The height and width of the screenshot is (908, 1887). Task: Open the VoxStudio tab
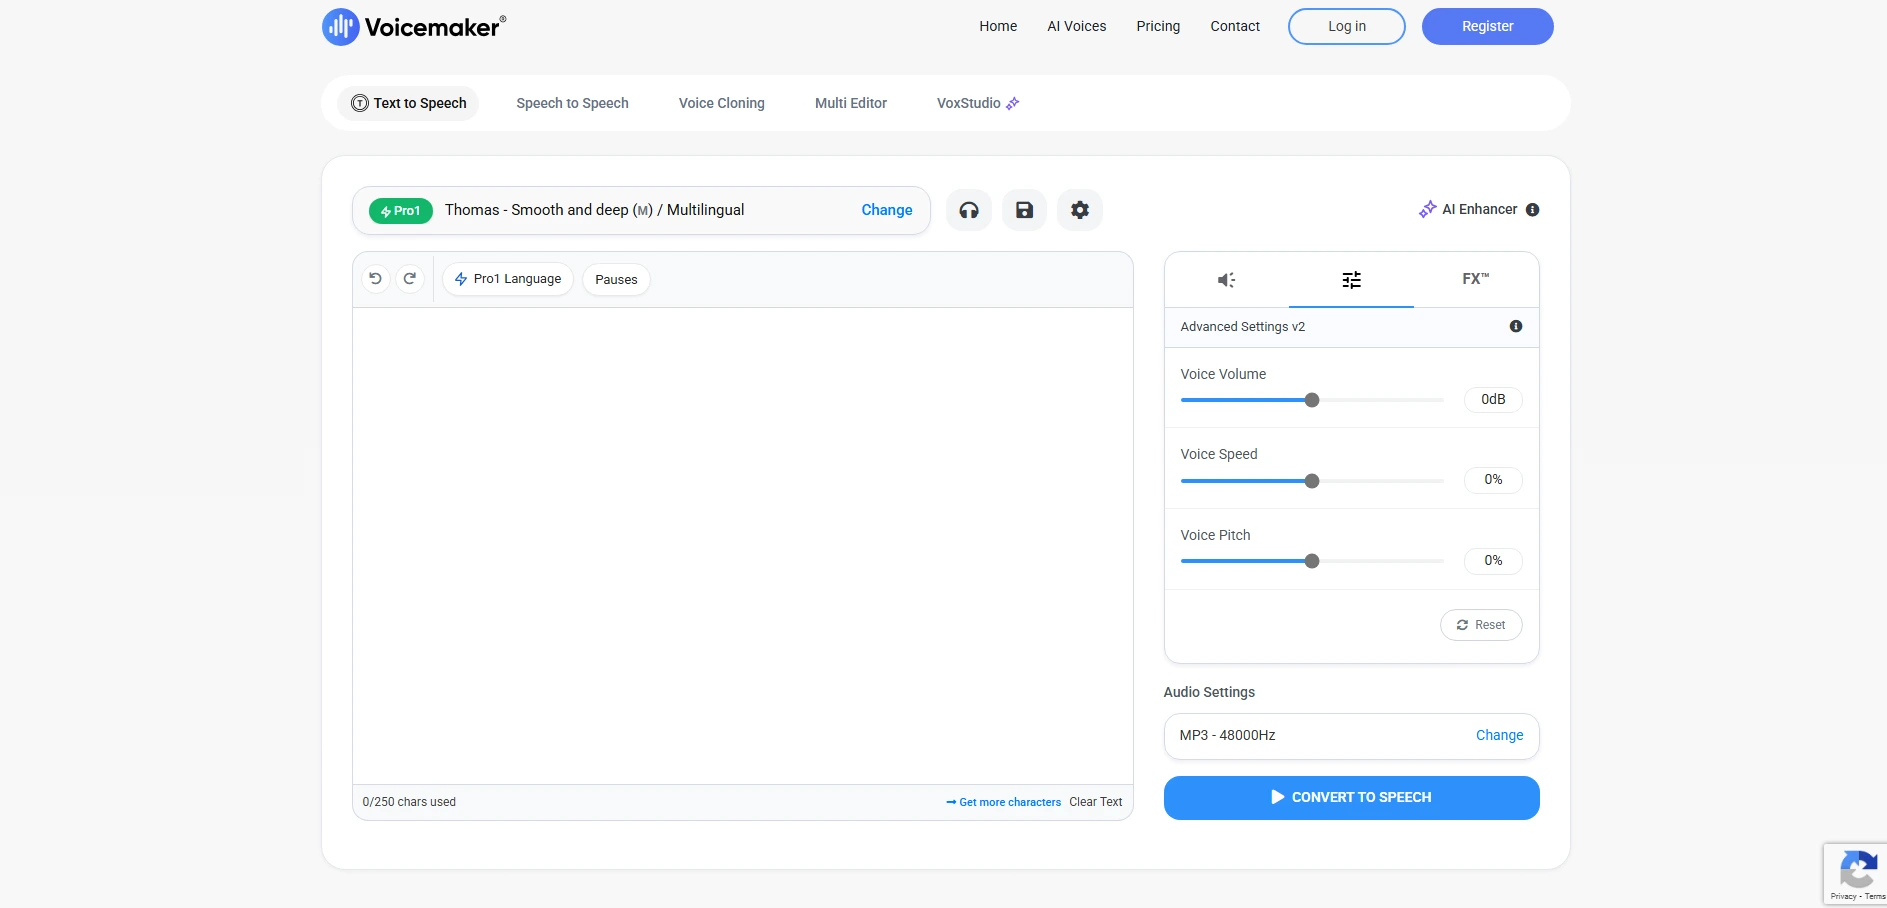click(978, 103)
